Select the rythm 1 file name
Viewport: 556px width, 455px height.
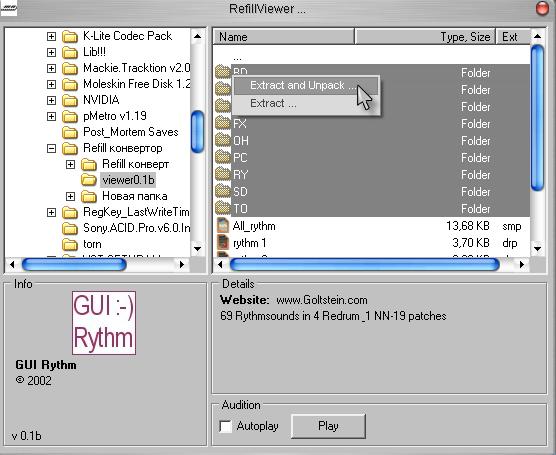pyautogui.click(x=250, y=243)
